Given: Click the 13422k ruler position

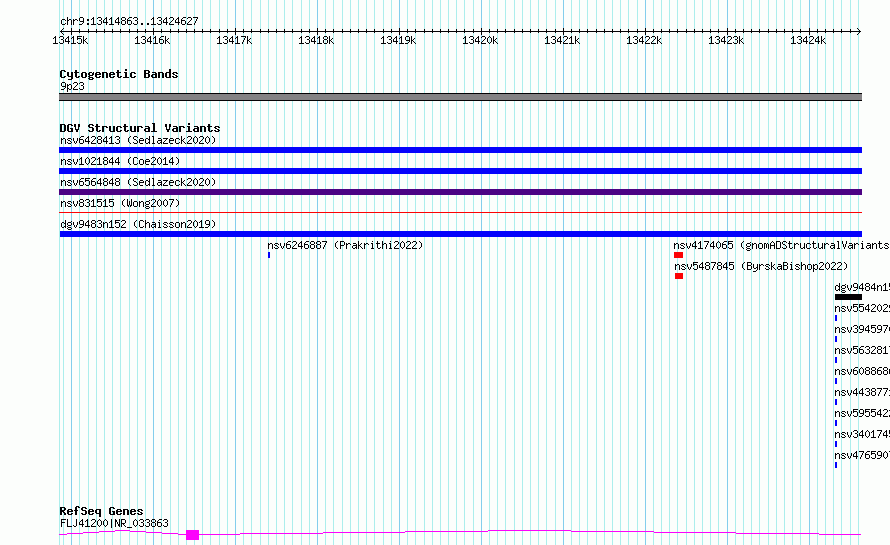Looking at the screenshot, I should tap(644, 40).
